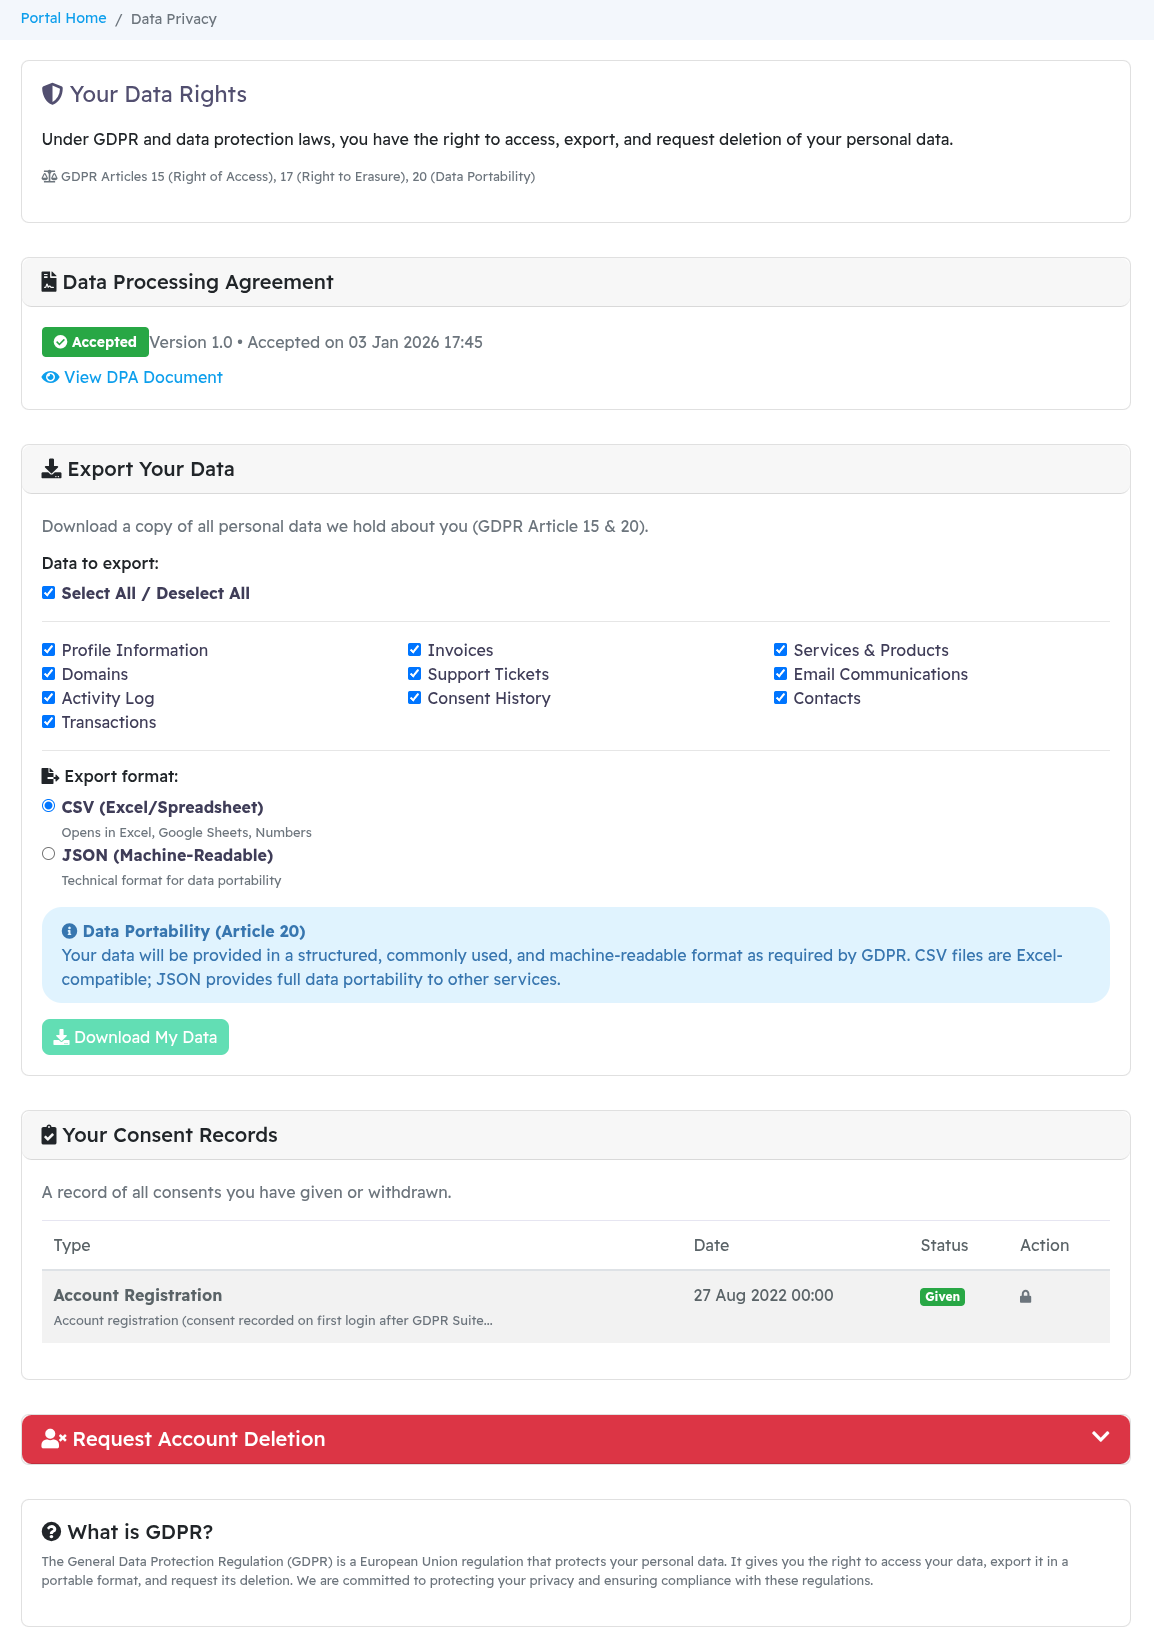Click the info icon in Data Portability notice
This screenshot has width=1154, height=1649.
click(69, 931)
